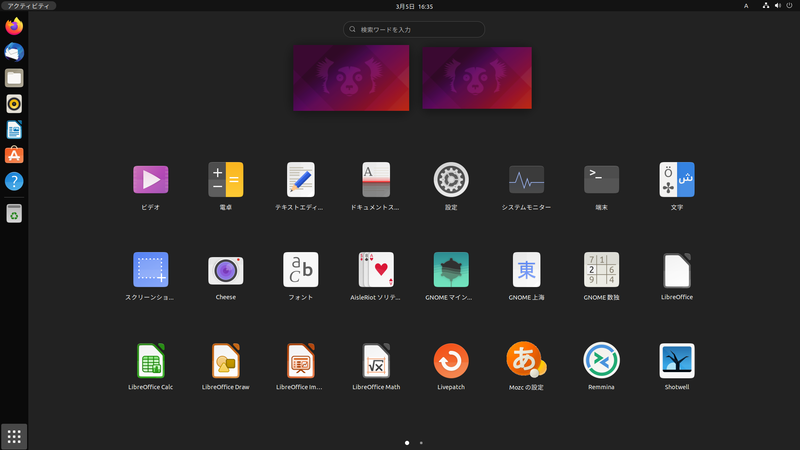Launch Mozc の設定 app
This screenshot has width=800, height=450.
point(526,360)
